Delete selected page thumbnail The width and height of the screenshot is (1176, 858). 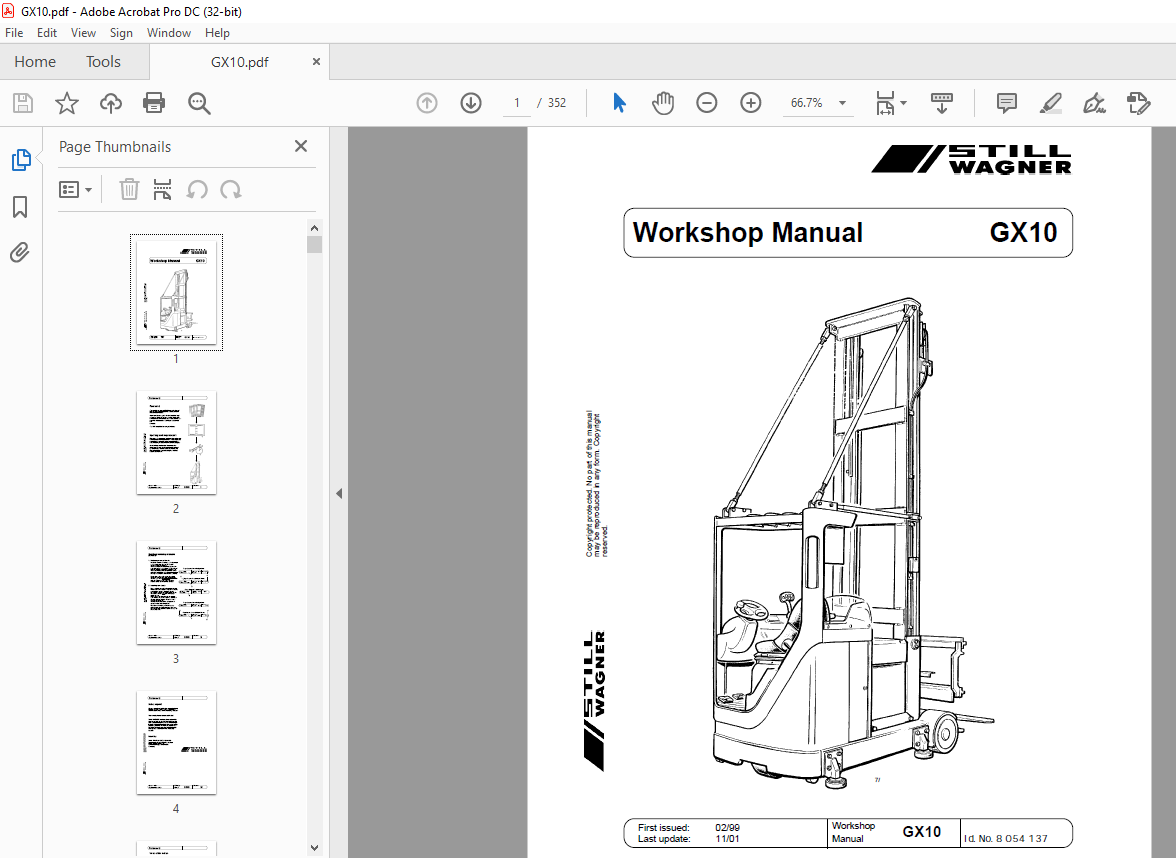click(129, 190)
